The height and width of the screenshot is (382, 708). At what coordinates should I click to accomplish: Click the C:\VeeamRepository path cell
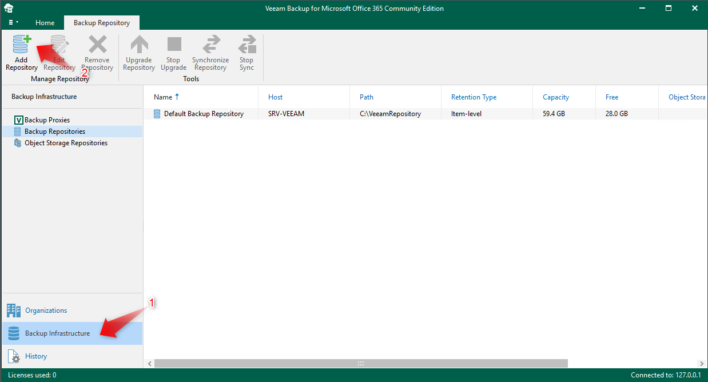coord(390,114)
